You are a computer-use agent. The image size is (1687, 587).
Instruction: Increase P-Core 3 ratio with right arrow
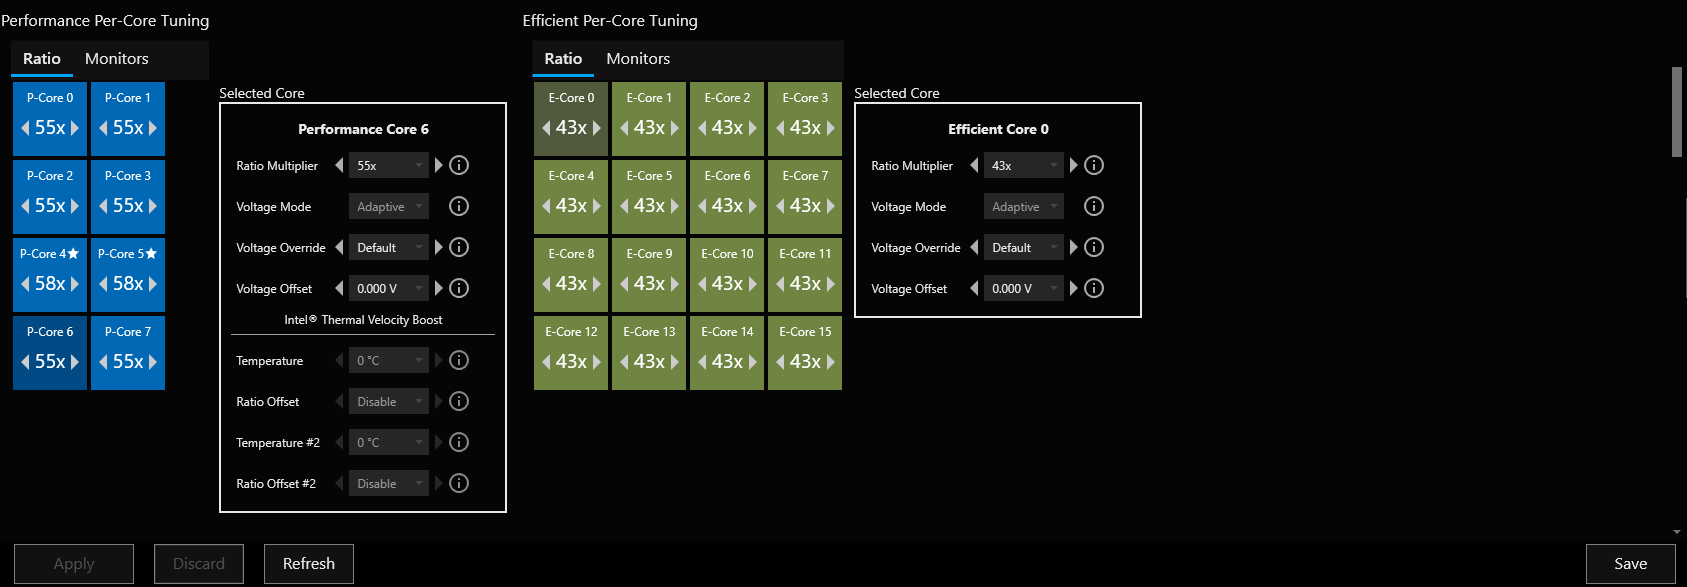[x=152, y=206]
